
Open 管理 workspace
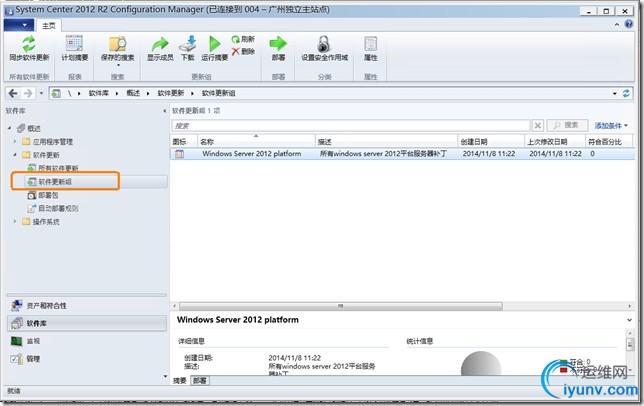coord(87,359)
